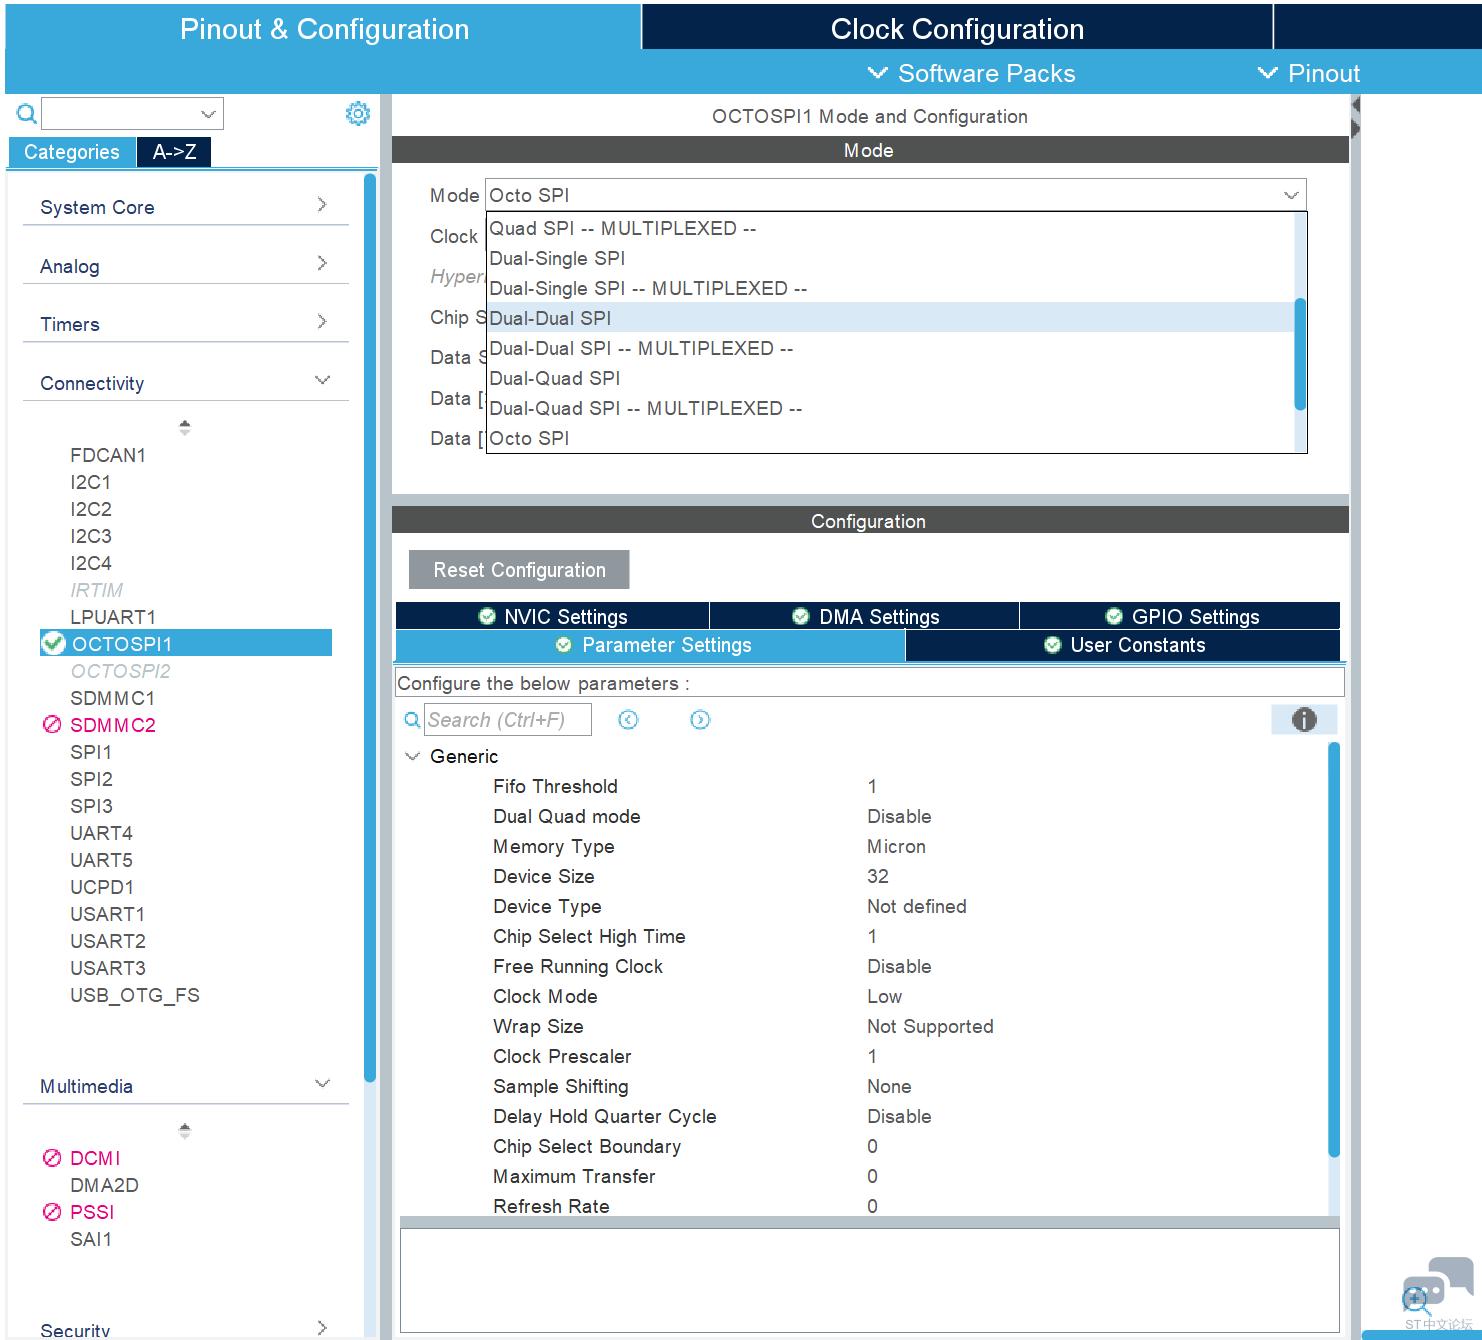Viewport: 1482px width, 1340px height.
Task: Go to previous search result arrow
Action: coord(628,720)
